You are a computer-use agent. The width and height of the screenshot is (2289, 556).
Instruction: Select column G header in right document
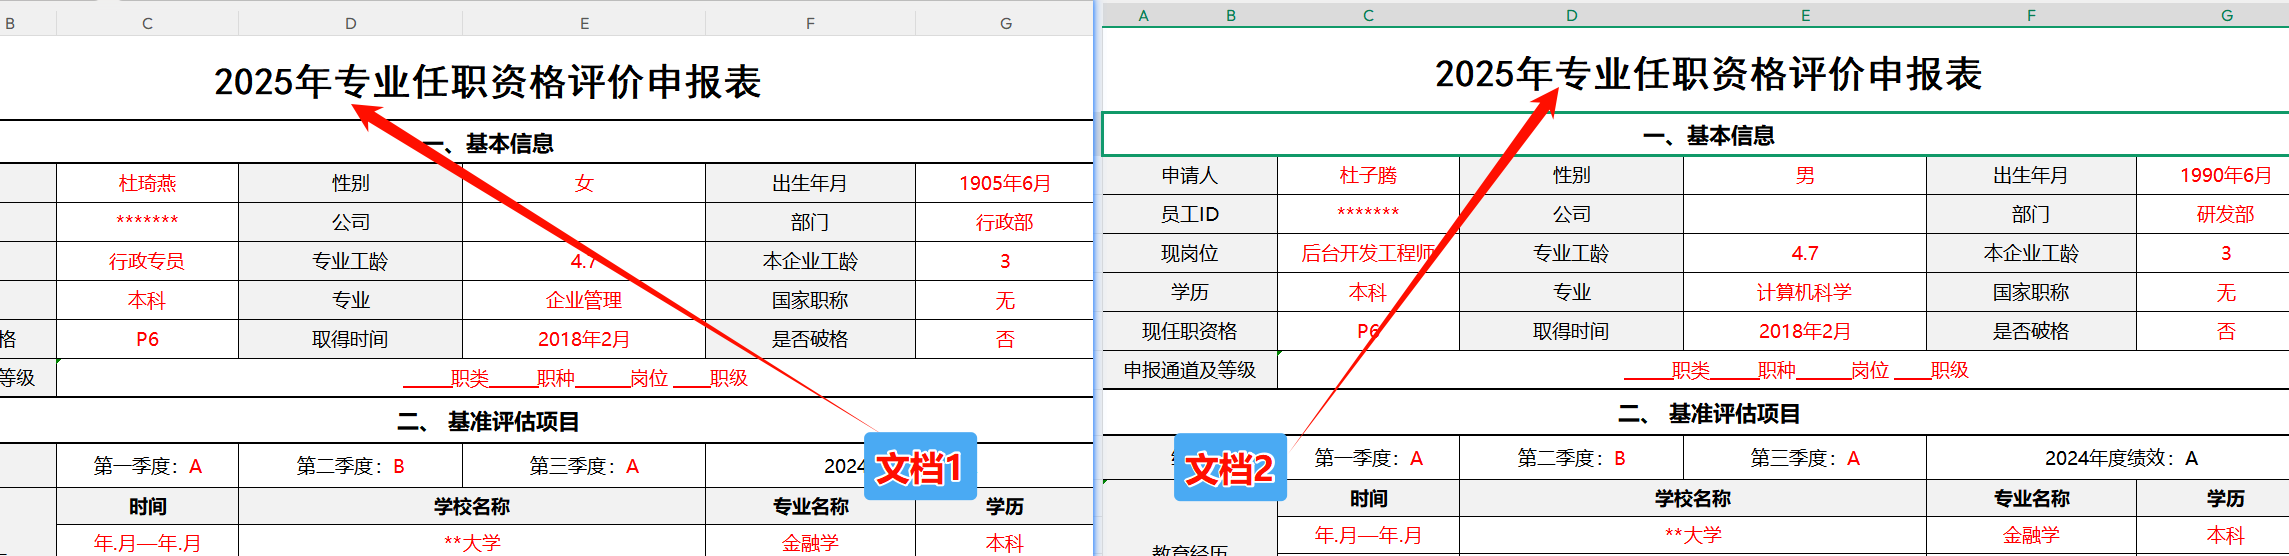pyautogui.click(x=2226, y=15)
